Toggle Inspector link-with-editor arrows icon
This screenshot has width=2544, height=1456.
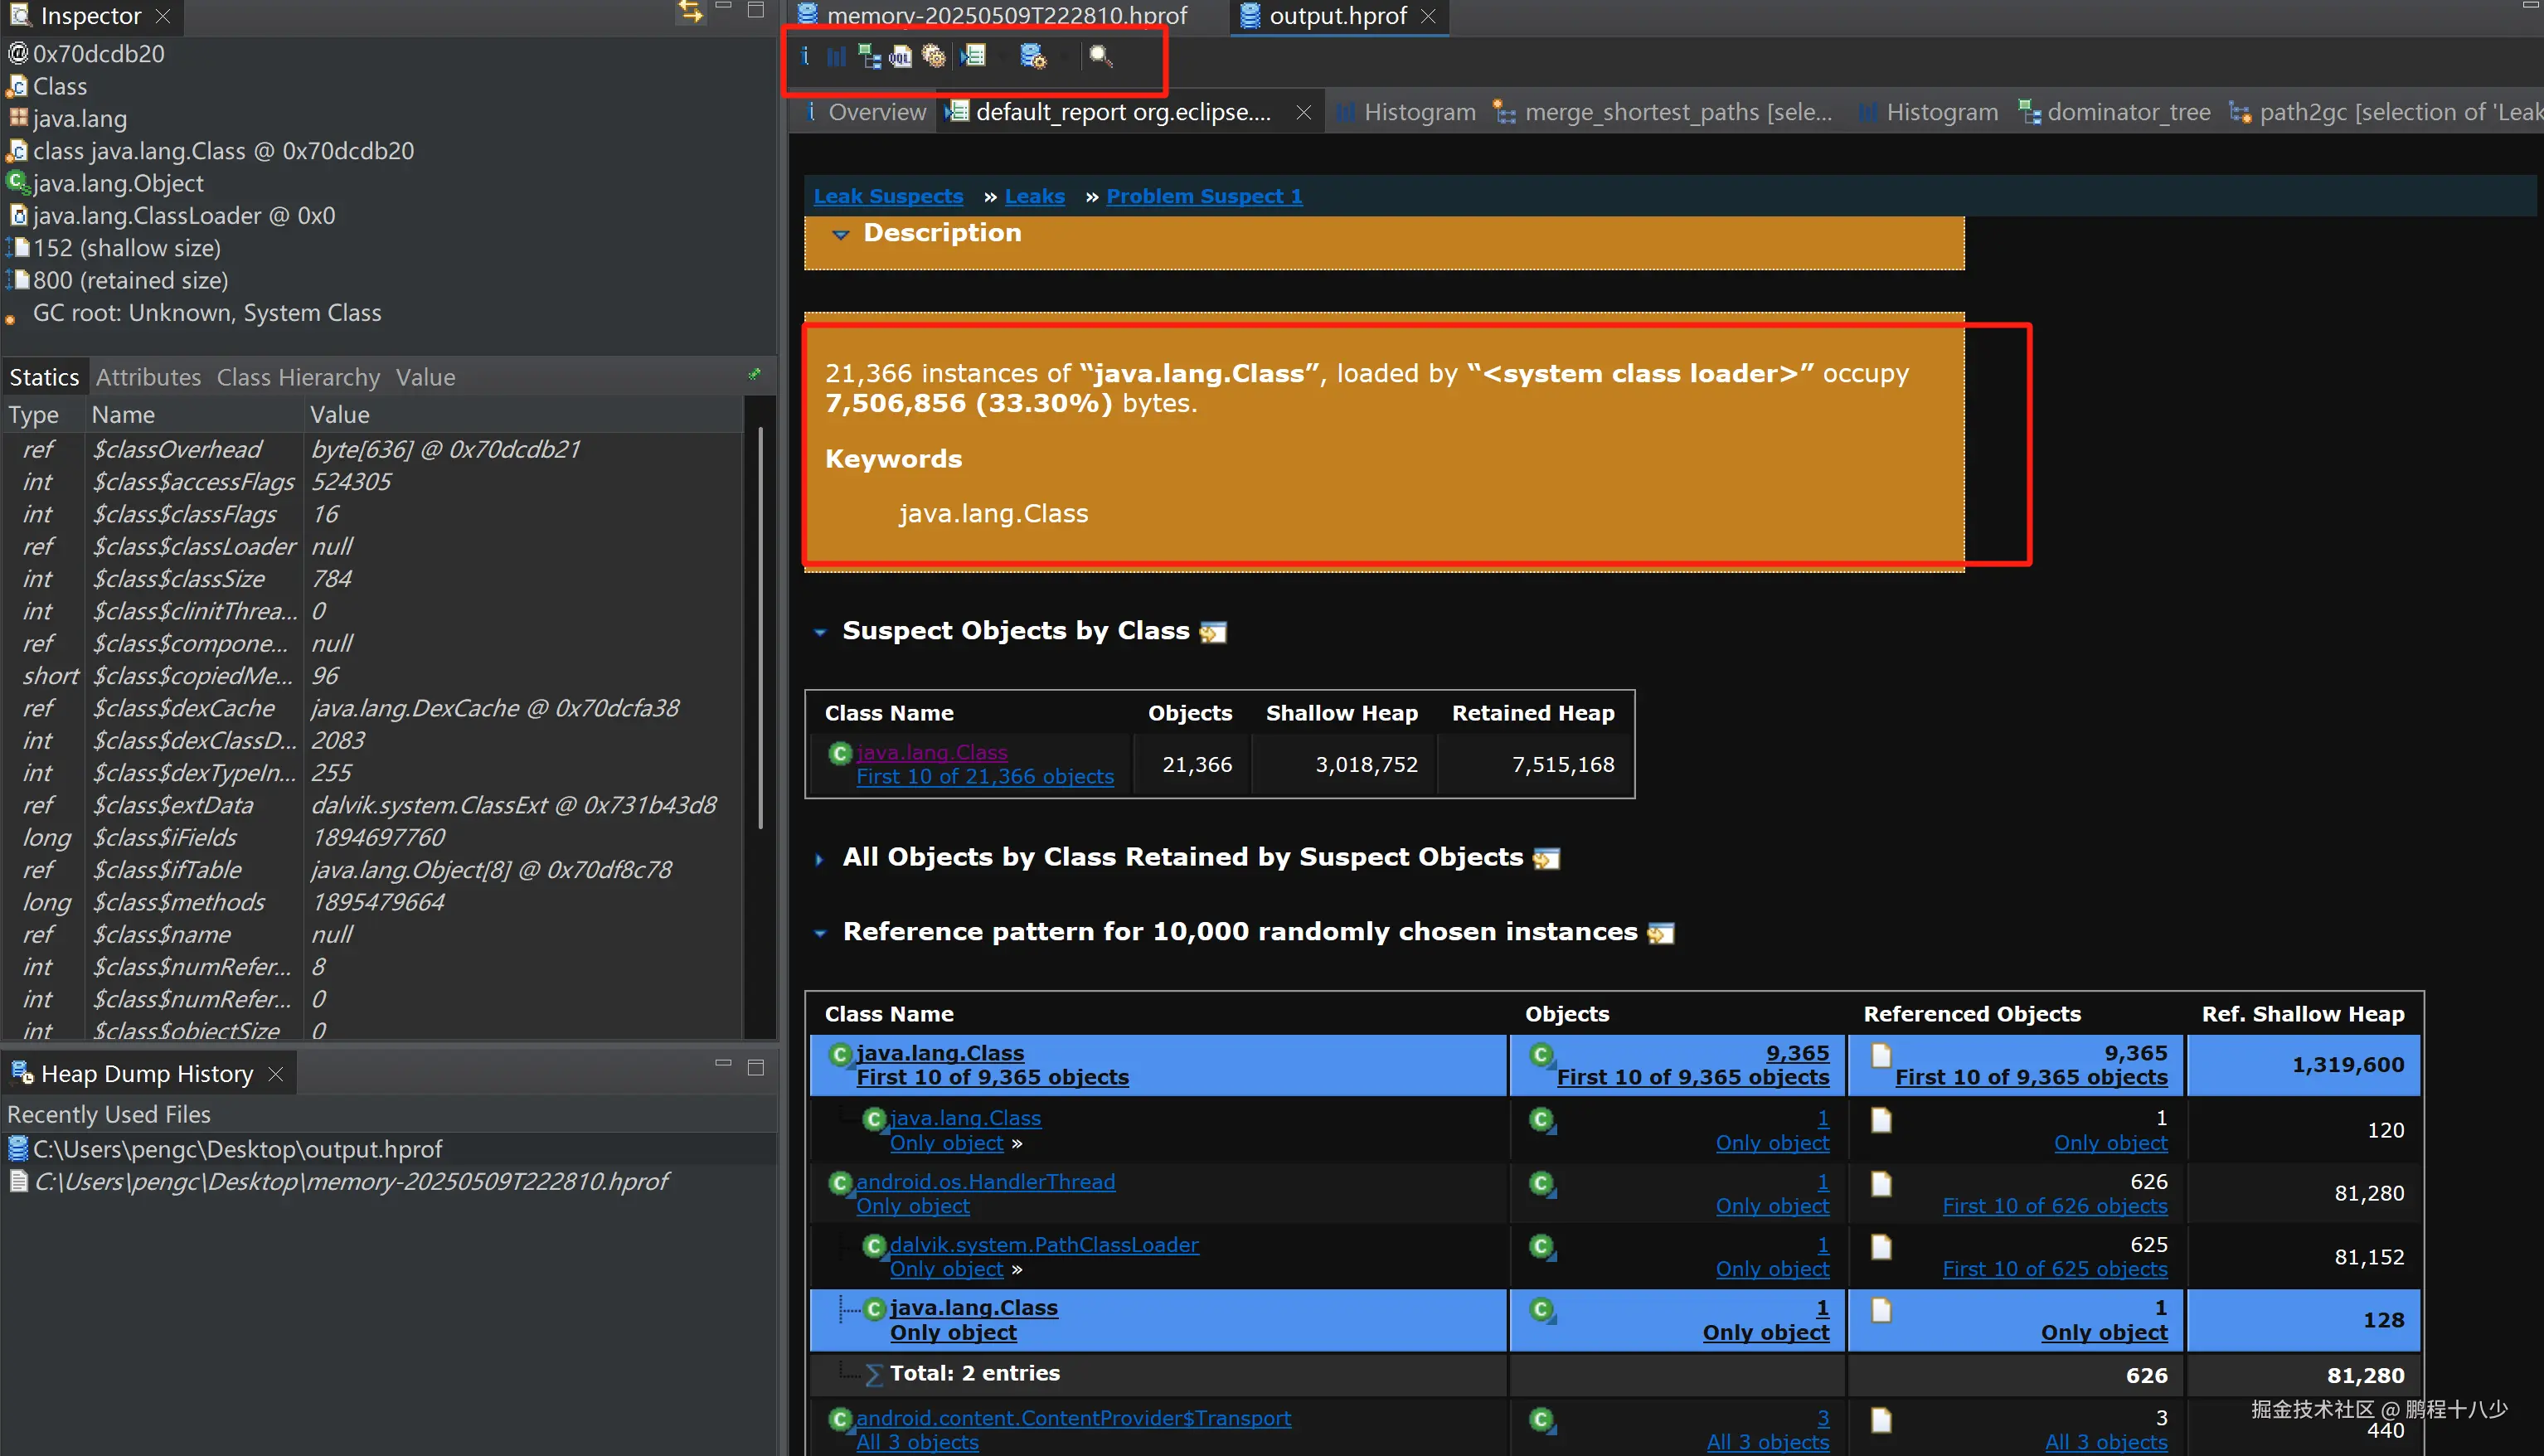pos(690,12)
